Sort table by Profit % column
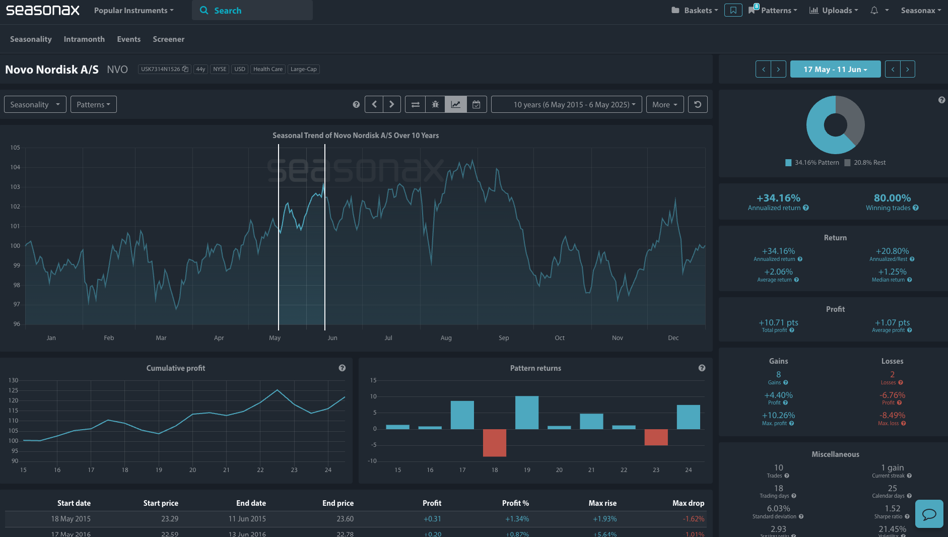This screenshot has height=537, width=948. 515,503
